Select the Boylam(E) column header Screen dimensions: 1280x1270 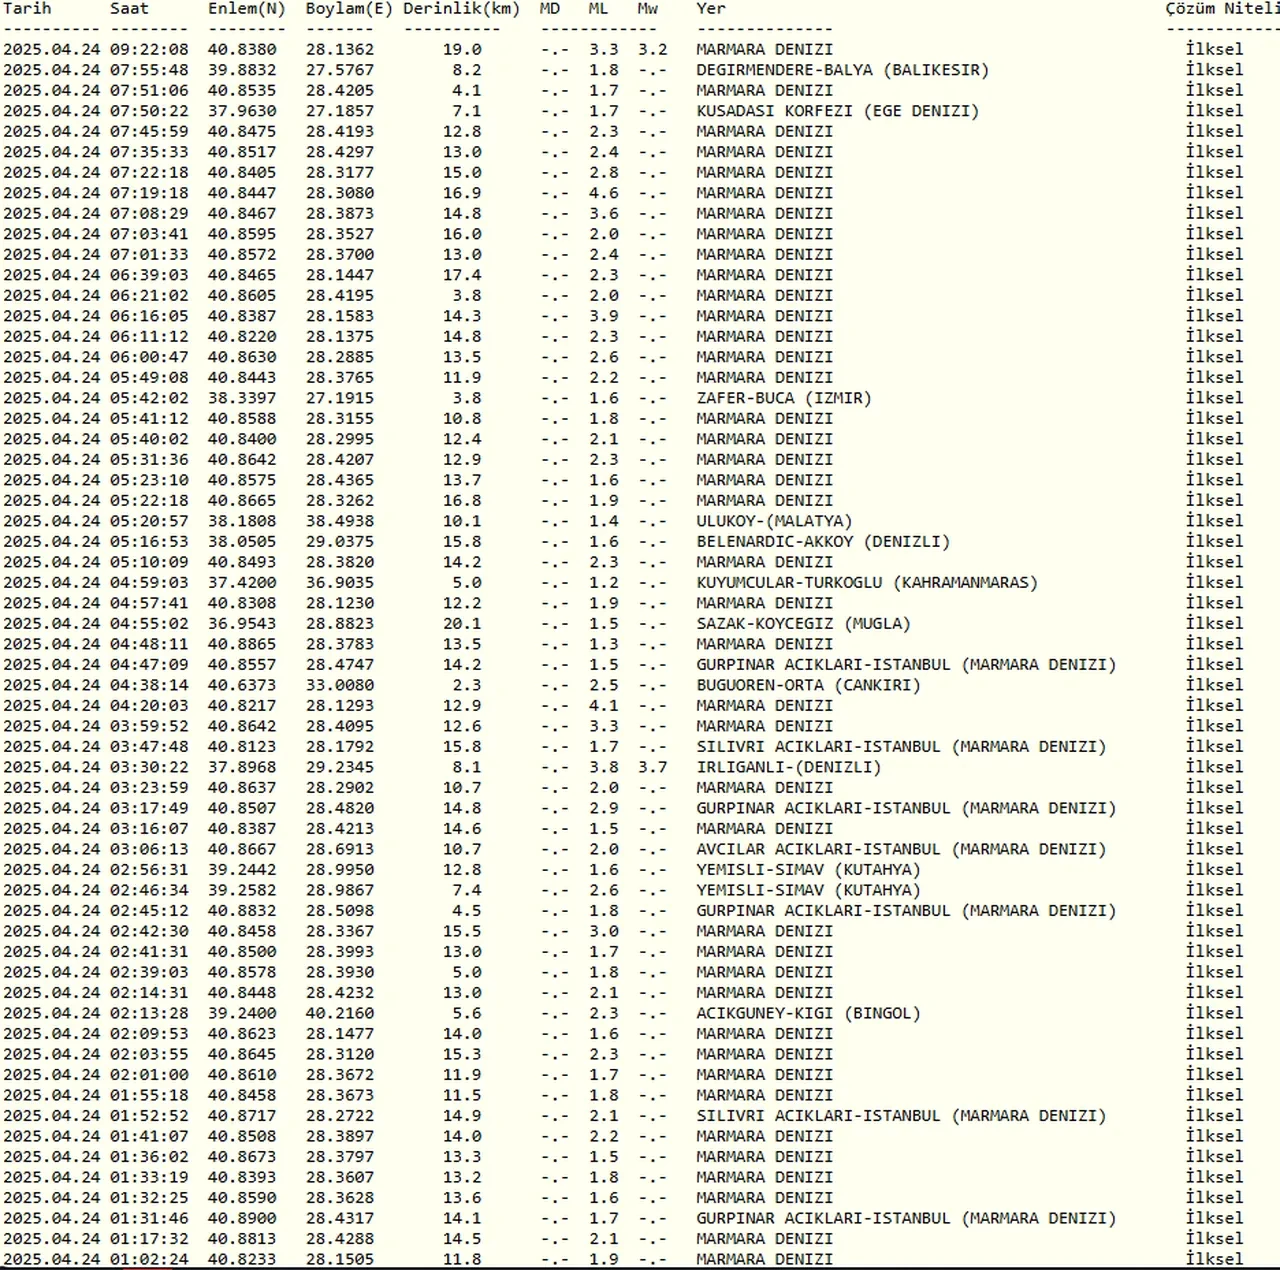click(348, 9)
